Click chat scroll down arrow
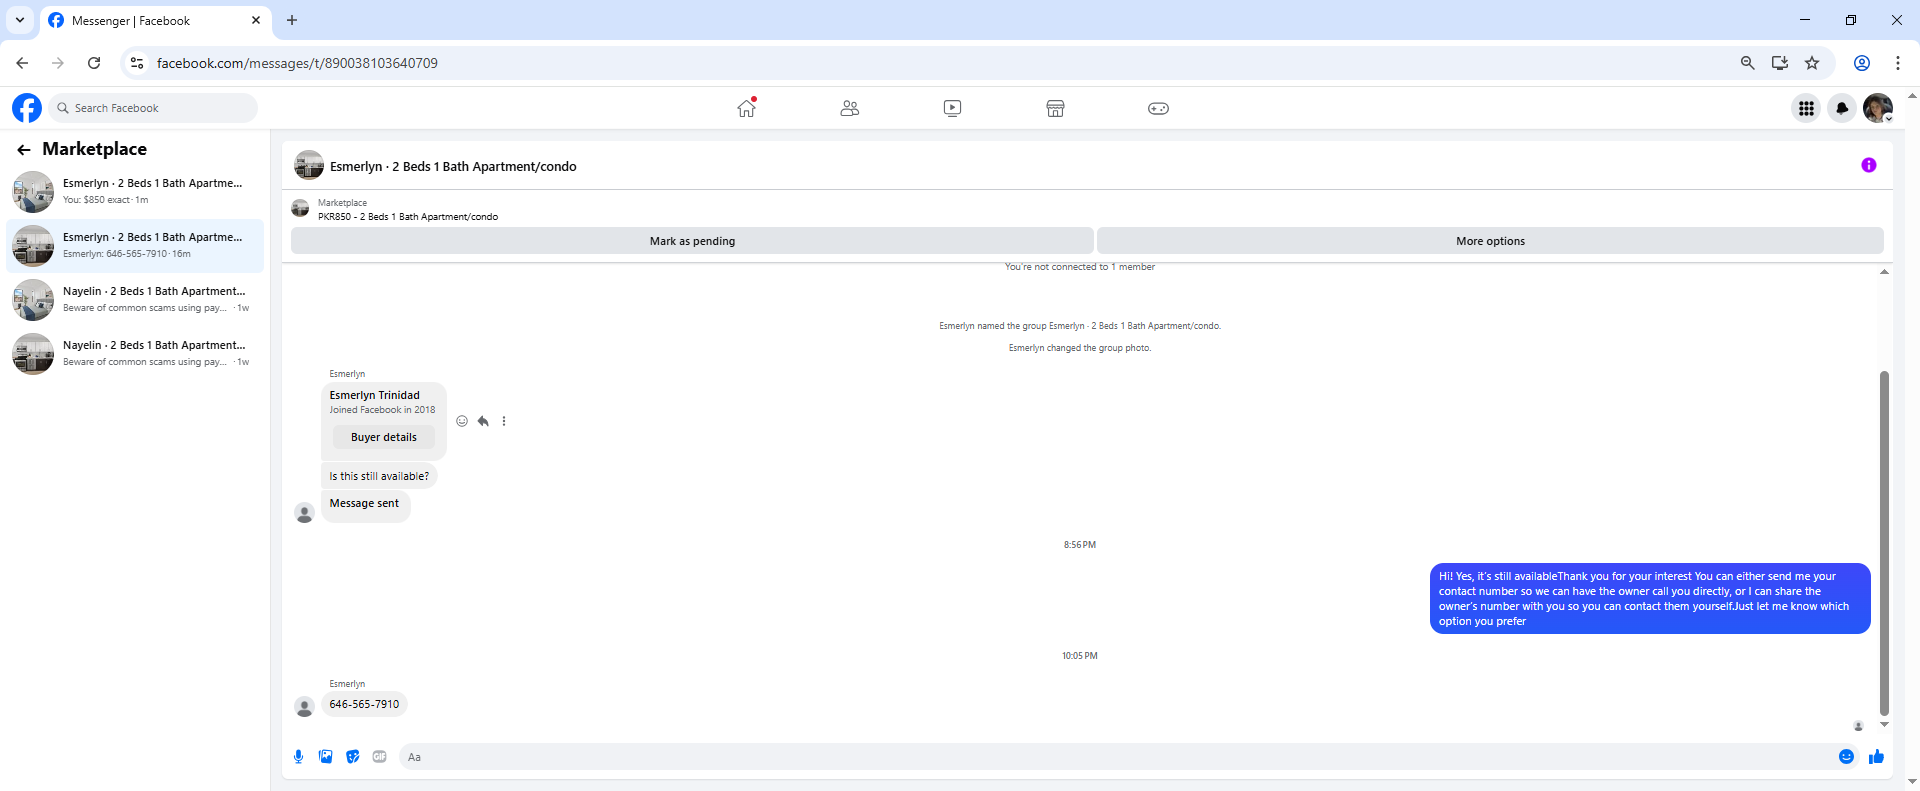The height and width of the screenshot is (791, 1920). coord(1884,724)
